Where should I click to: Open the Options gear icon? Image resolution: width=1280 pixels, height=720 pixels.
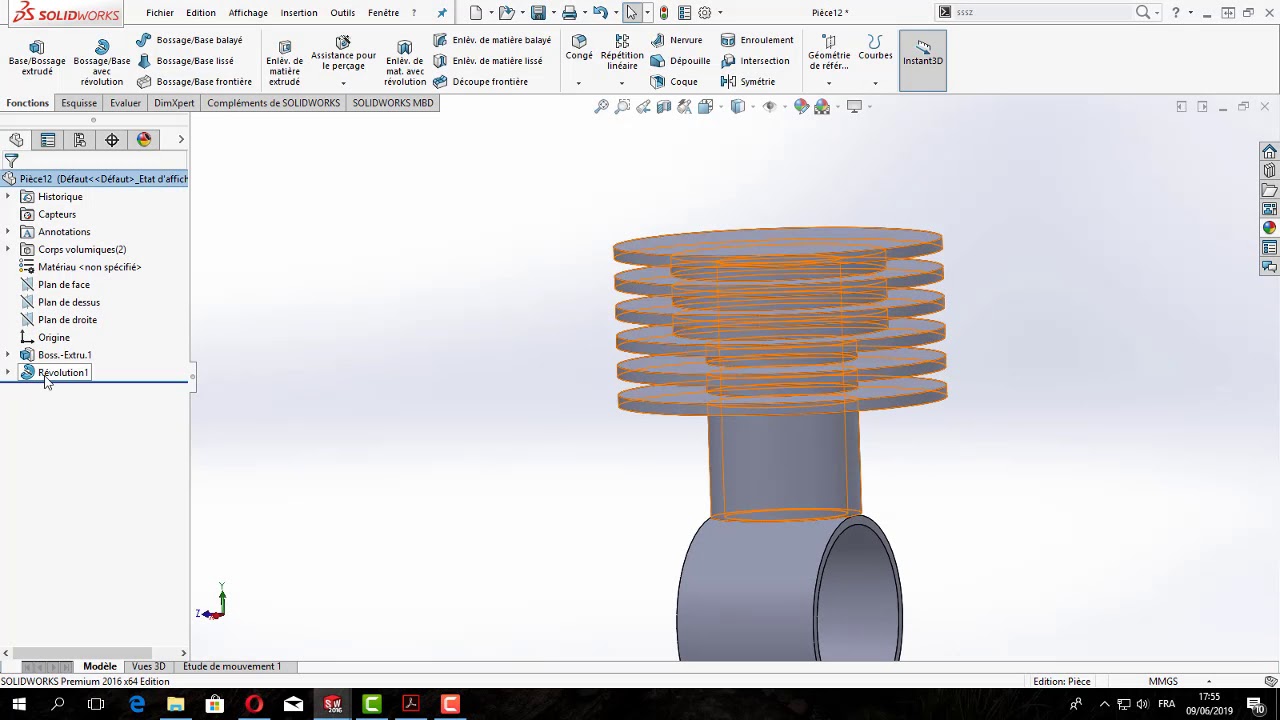pos(704,13)
